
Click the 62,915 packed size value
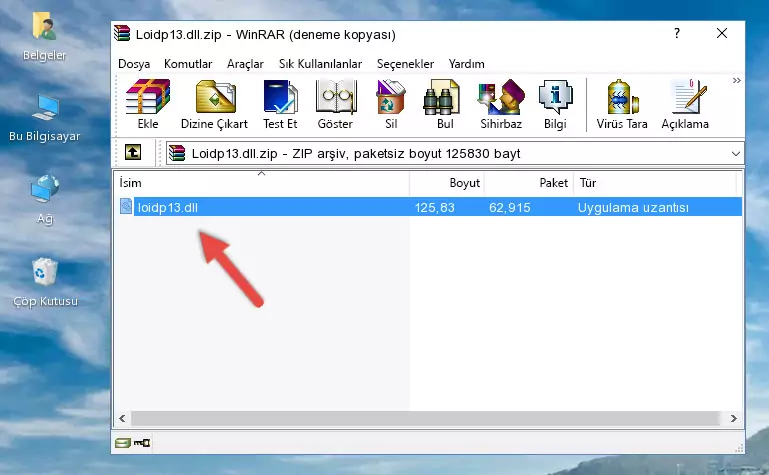coord(510,207)
